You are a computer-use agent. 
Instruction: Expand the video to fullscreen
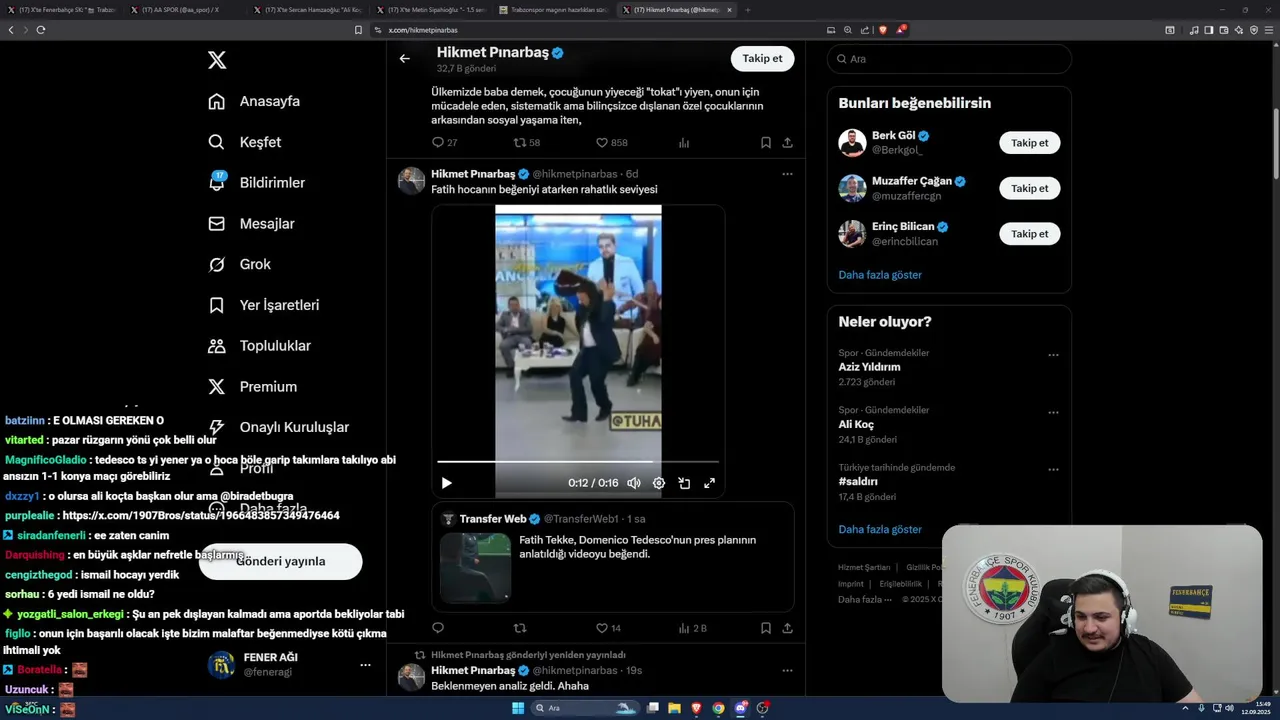pyautogui.click(x=709, y=483)
